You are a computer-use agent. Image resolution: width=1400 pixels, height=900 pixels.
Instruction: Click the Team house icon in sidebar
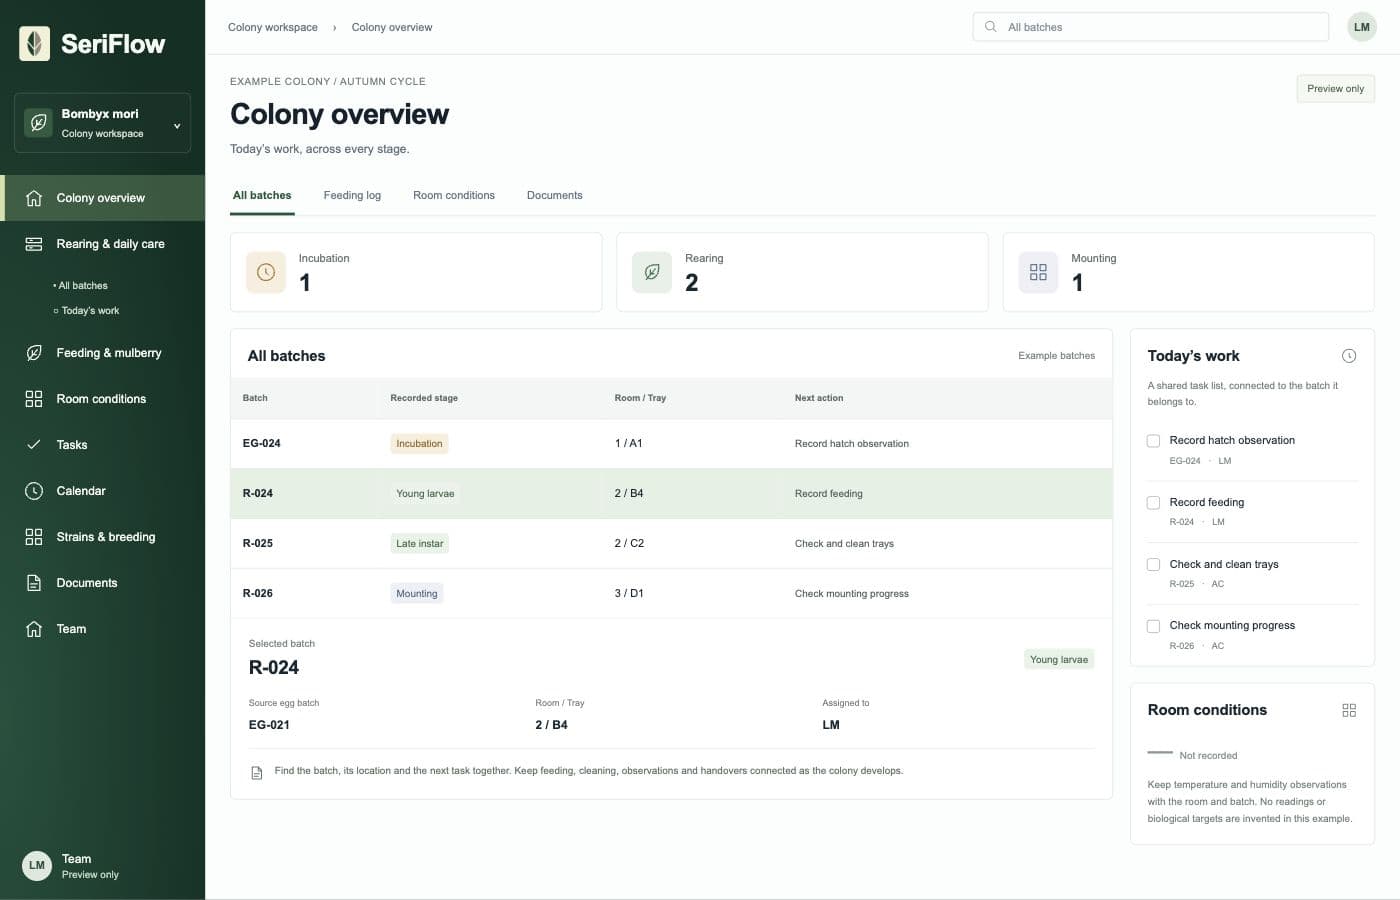[x=34, y=629]
